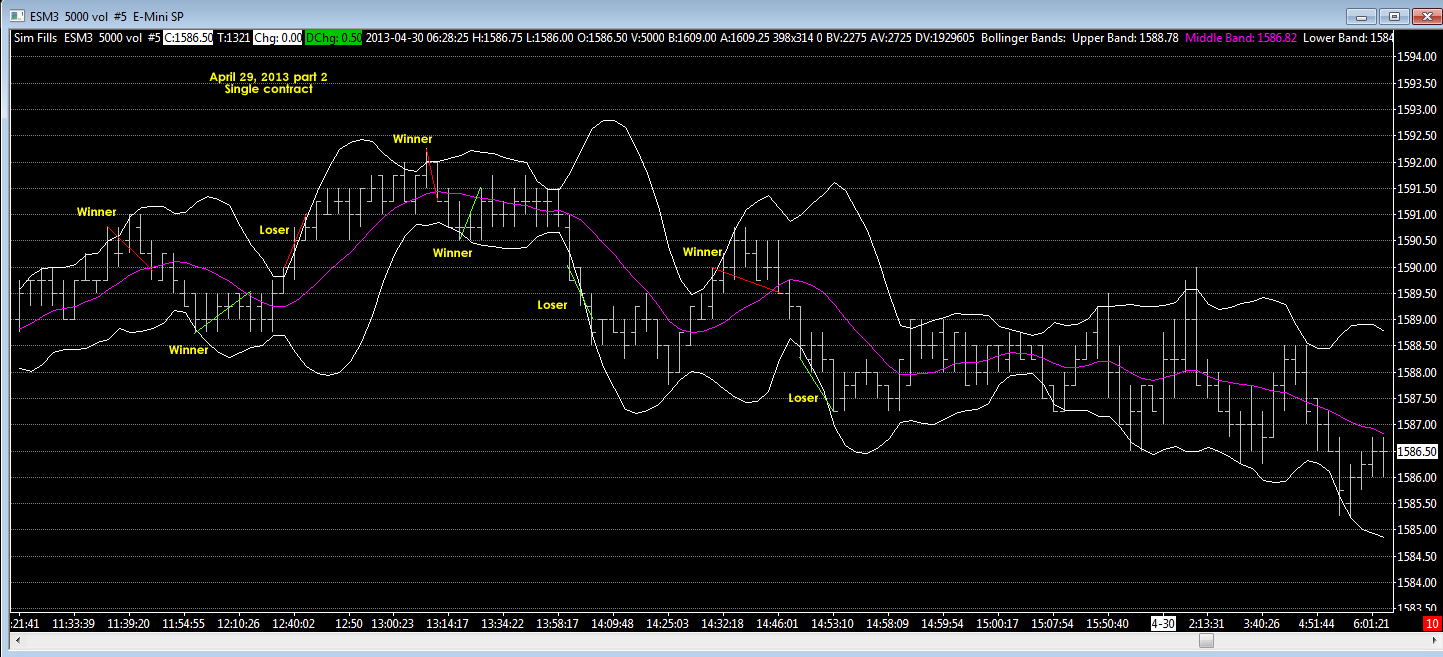Click the highlighted 4-30 date marker
The height and width of the screenshot is (657, 1443).
(1163, 623)
